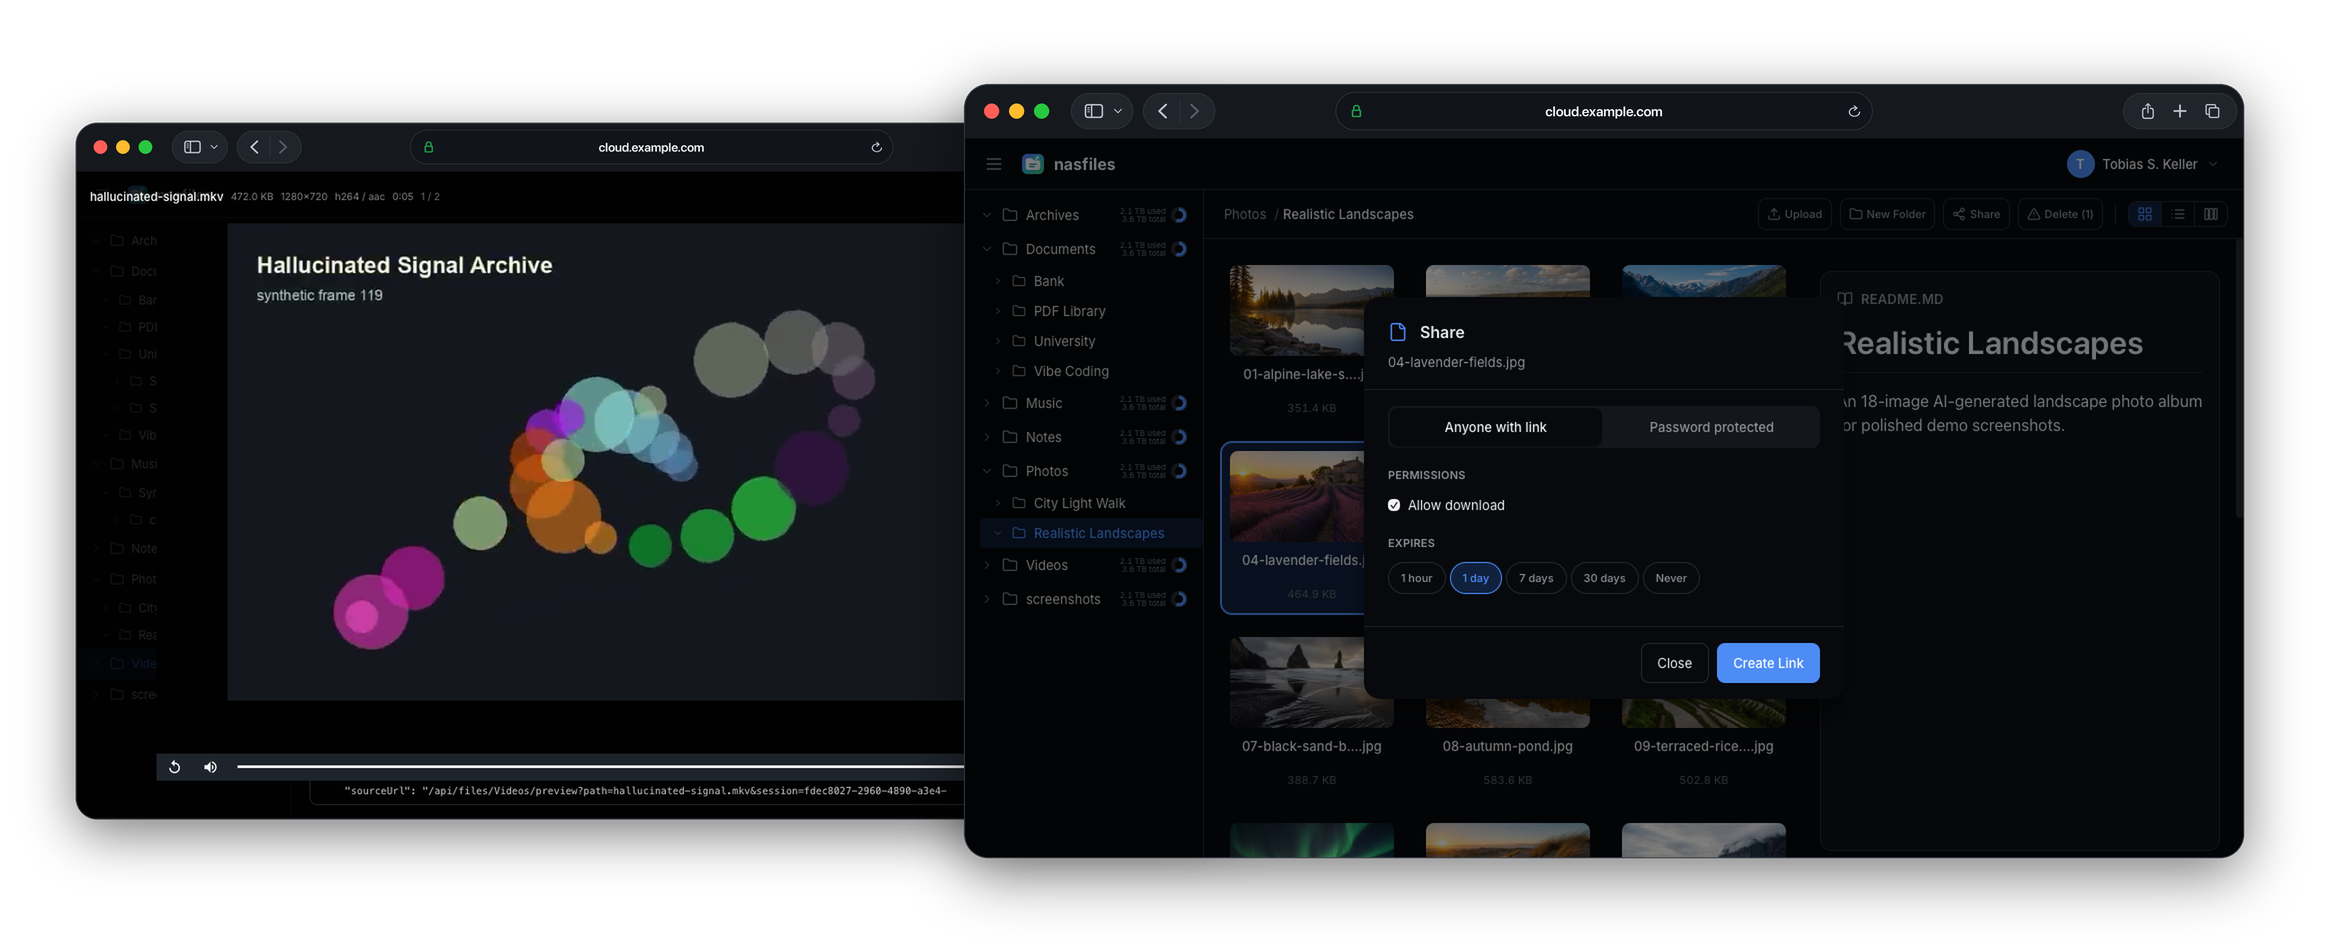The image size is (2328, 942).
Task: Click the video progress slider
Action: tap(600, 767)
